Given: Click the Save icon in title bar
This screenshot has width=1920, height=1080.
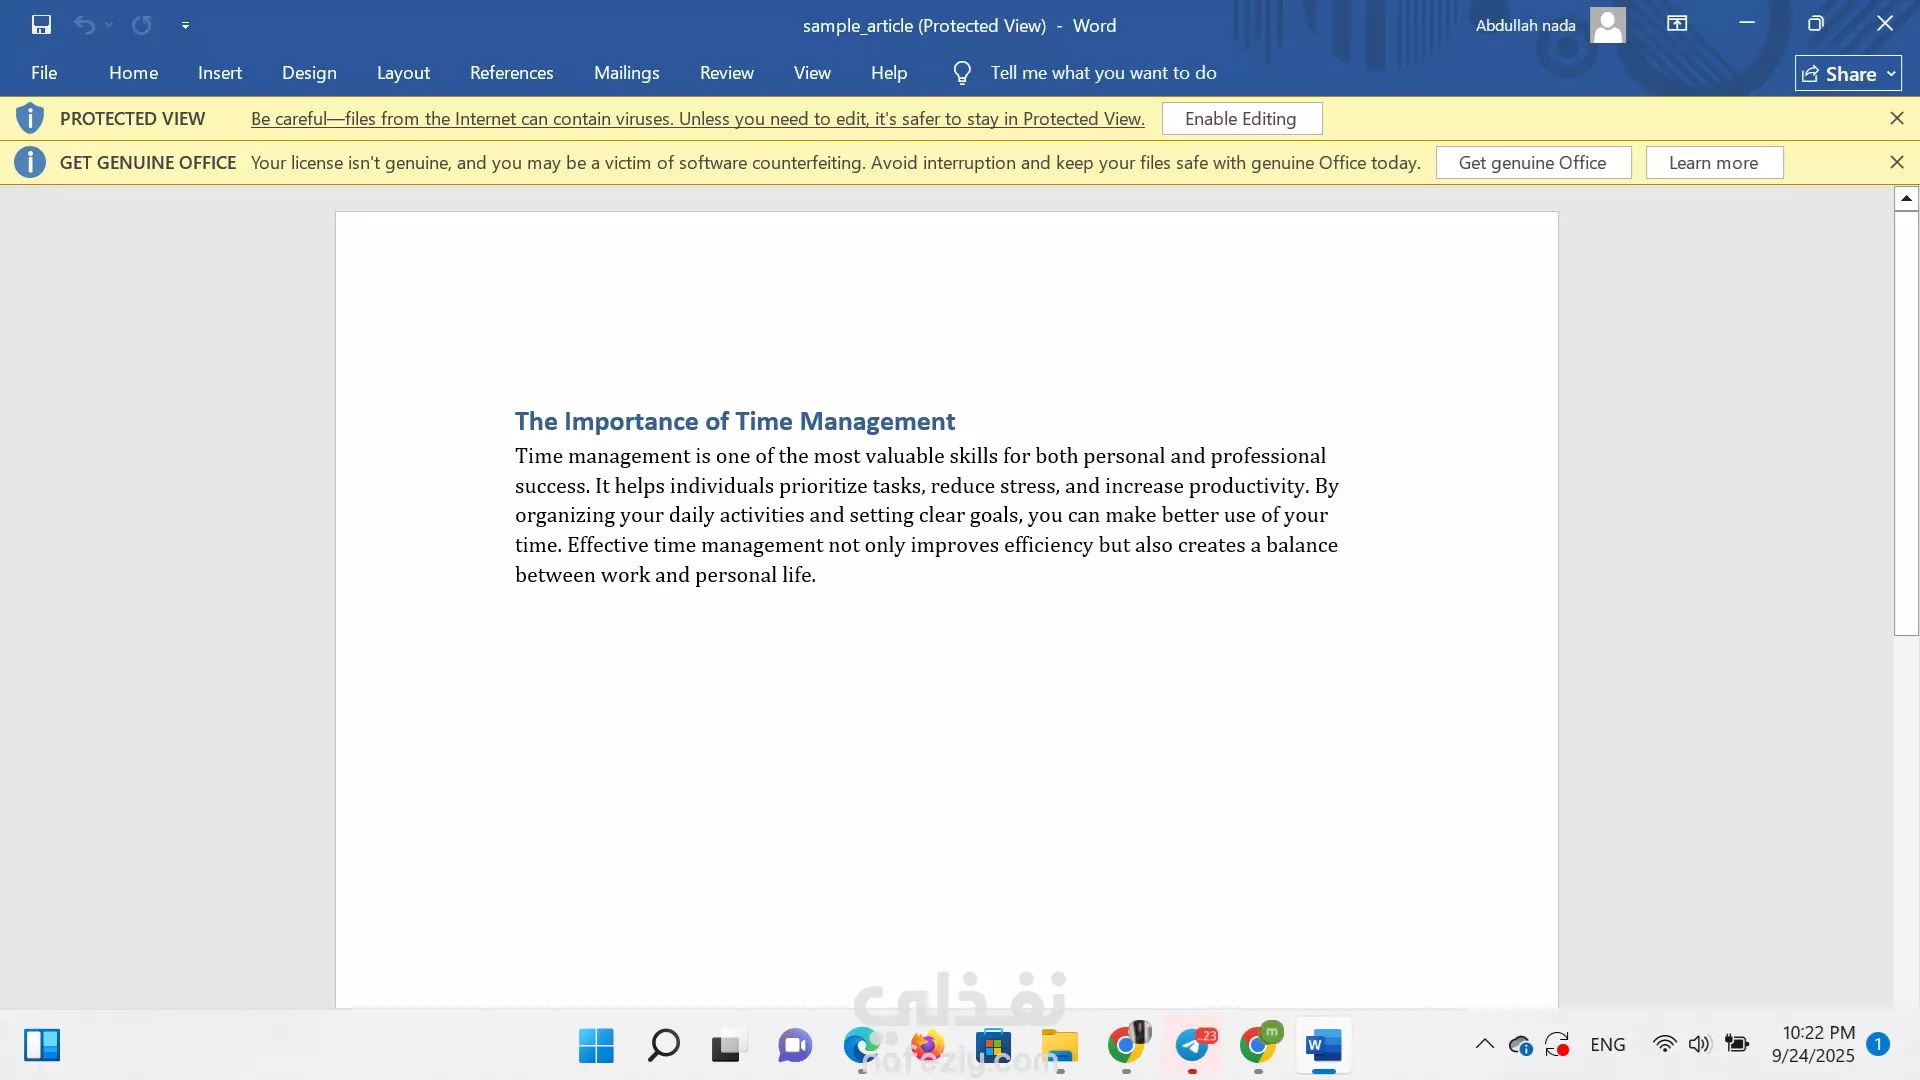Looking at the screenshot, I should [41, 25].
